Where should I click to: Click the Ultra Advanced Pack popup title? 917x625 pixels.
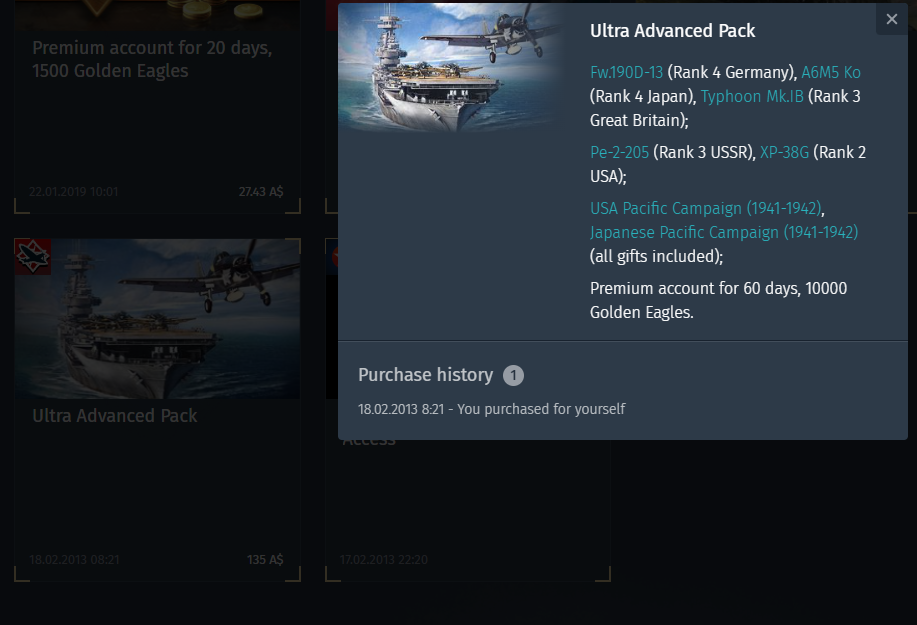click(x=673, y=31)
